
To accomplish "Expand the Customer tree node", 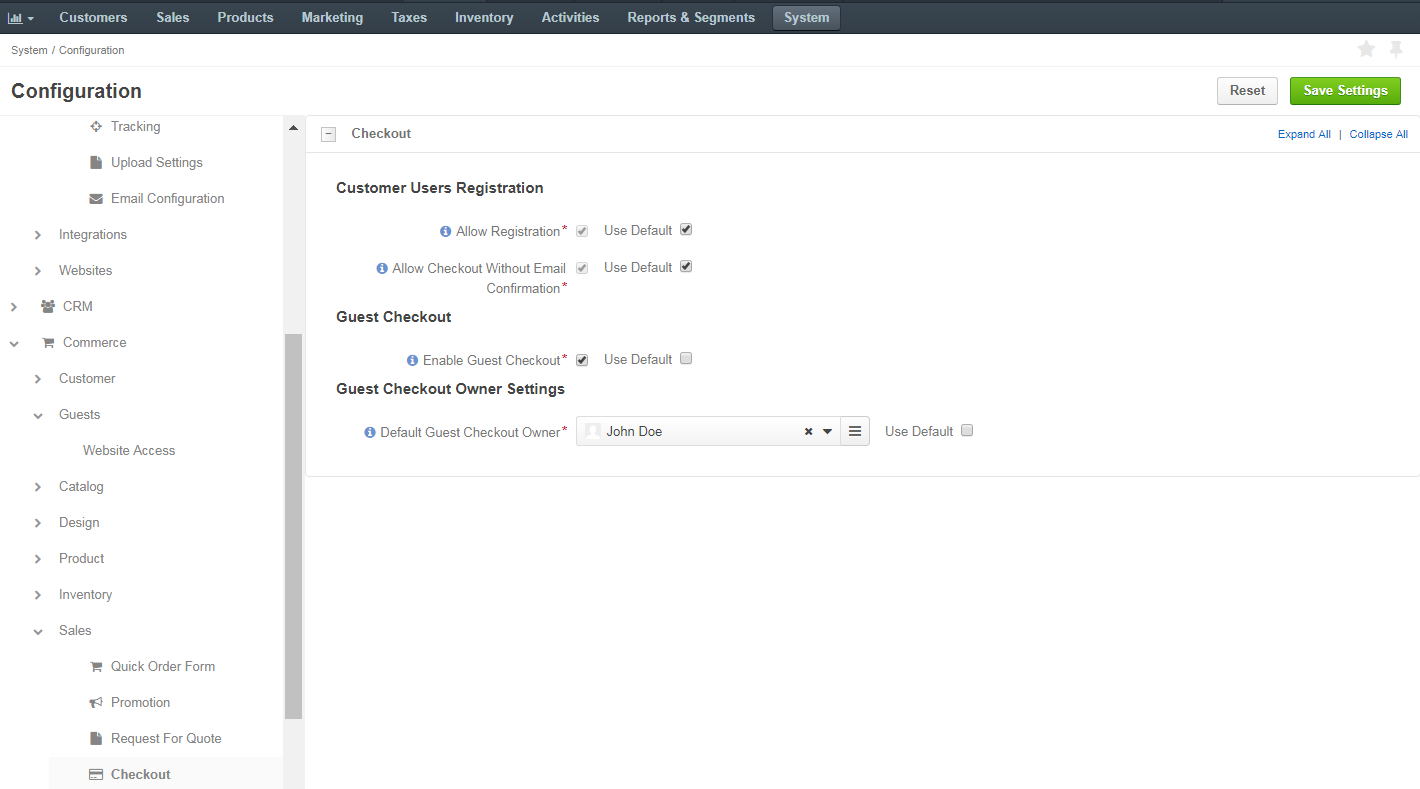I will tap(38, 378).
